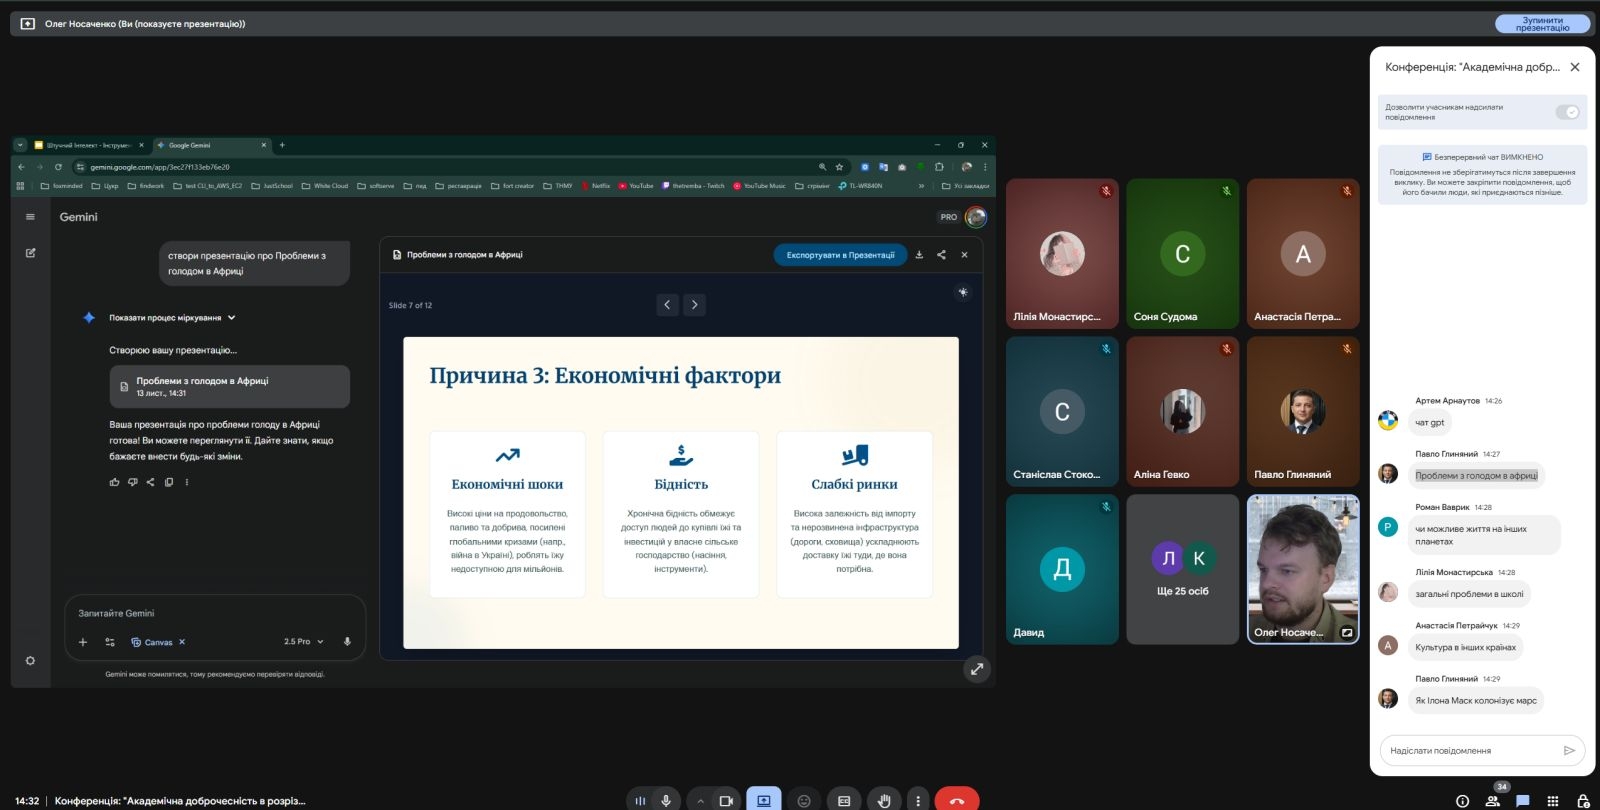End the call with red hang-up button
Viewport: 1600px width, 810px height.
pyautogui.click(x=956, y=800)
